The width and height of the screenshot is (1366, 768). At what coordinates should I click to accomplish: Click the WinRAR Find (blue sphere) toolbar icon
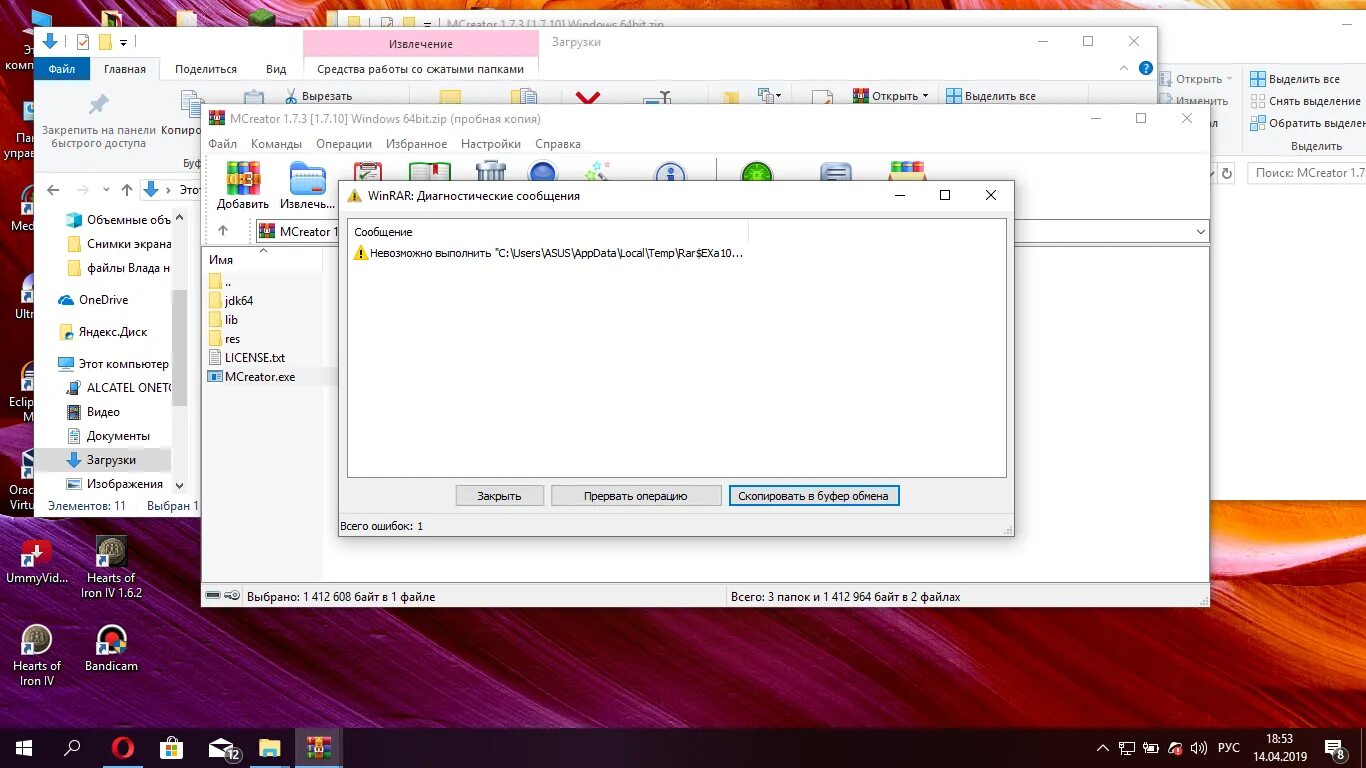point(542,172)
